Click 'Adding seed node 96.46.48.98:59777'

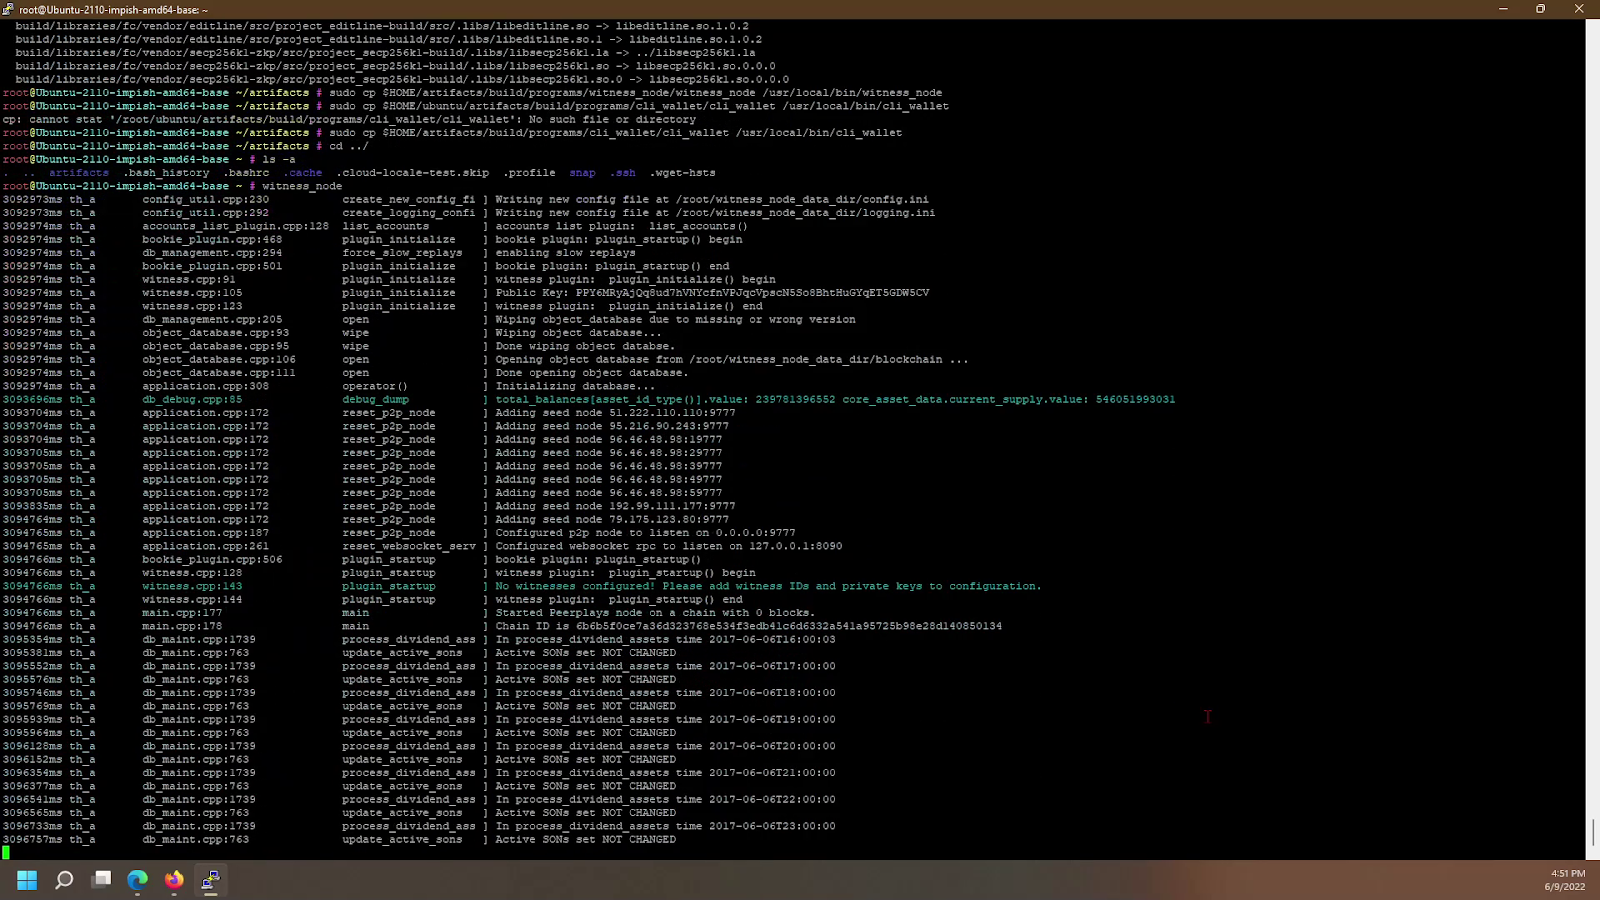pos(609,493)
